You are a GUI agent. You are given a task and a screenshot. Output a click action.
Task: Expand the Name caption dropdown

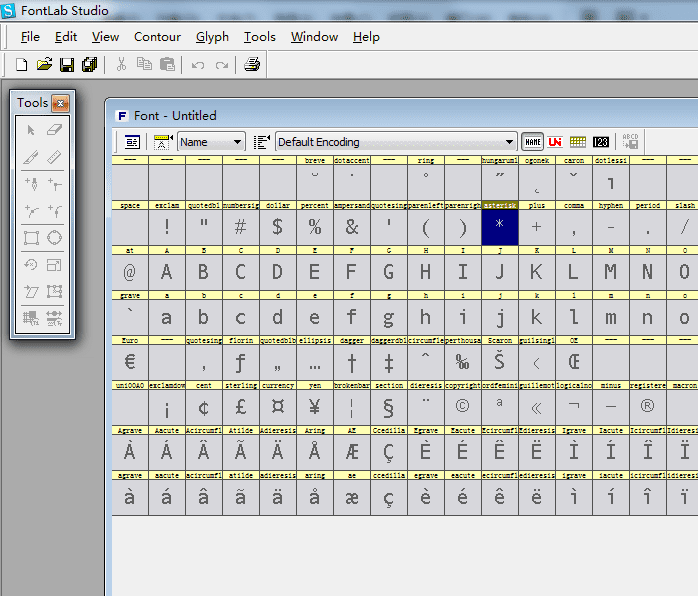point(237,142)
